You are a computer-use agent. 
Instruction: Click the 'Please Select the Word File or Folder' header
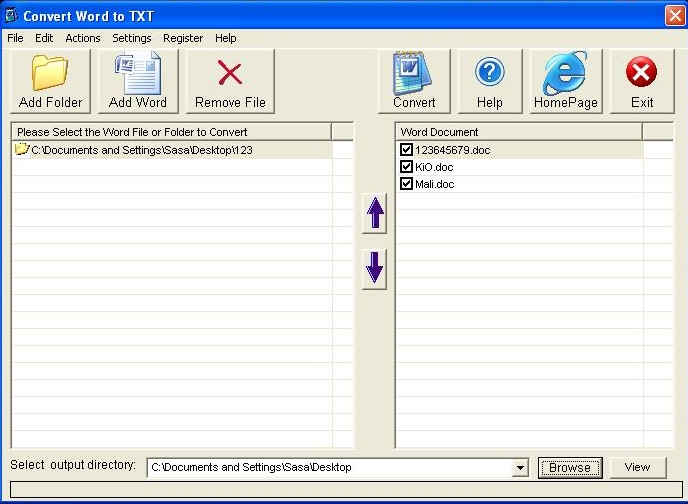tap(172, 132)
